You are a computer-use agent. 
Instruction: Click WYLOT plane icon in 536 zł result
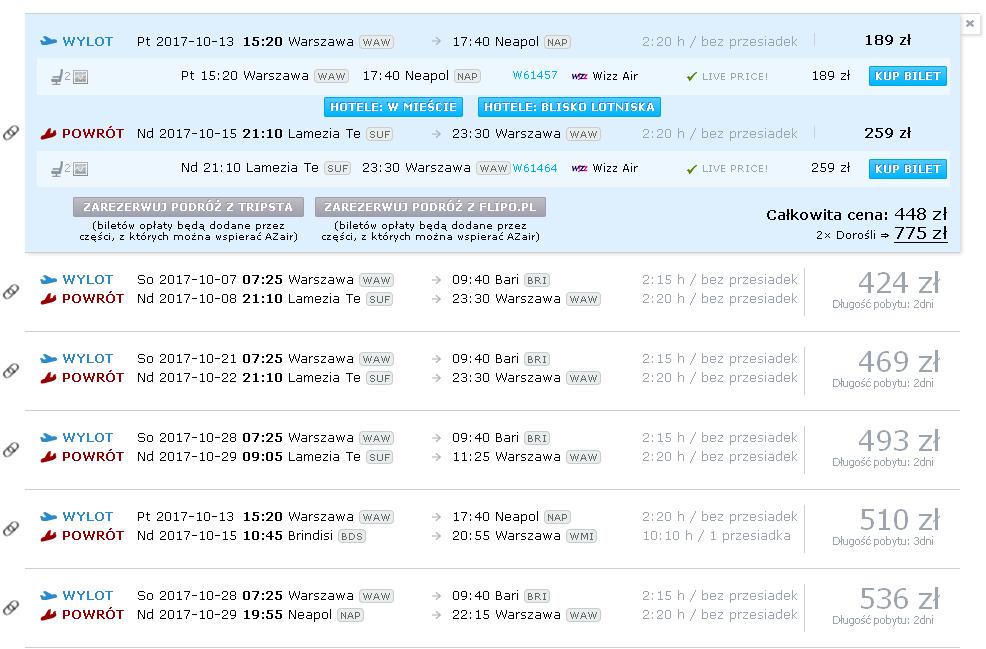click(48, 596)
